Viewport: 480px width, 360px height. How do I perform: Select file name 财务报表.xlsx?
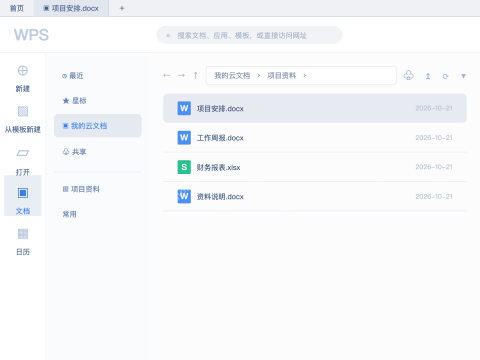click(x=218, y=167)
